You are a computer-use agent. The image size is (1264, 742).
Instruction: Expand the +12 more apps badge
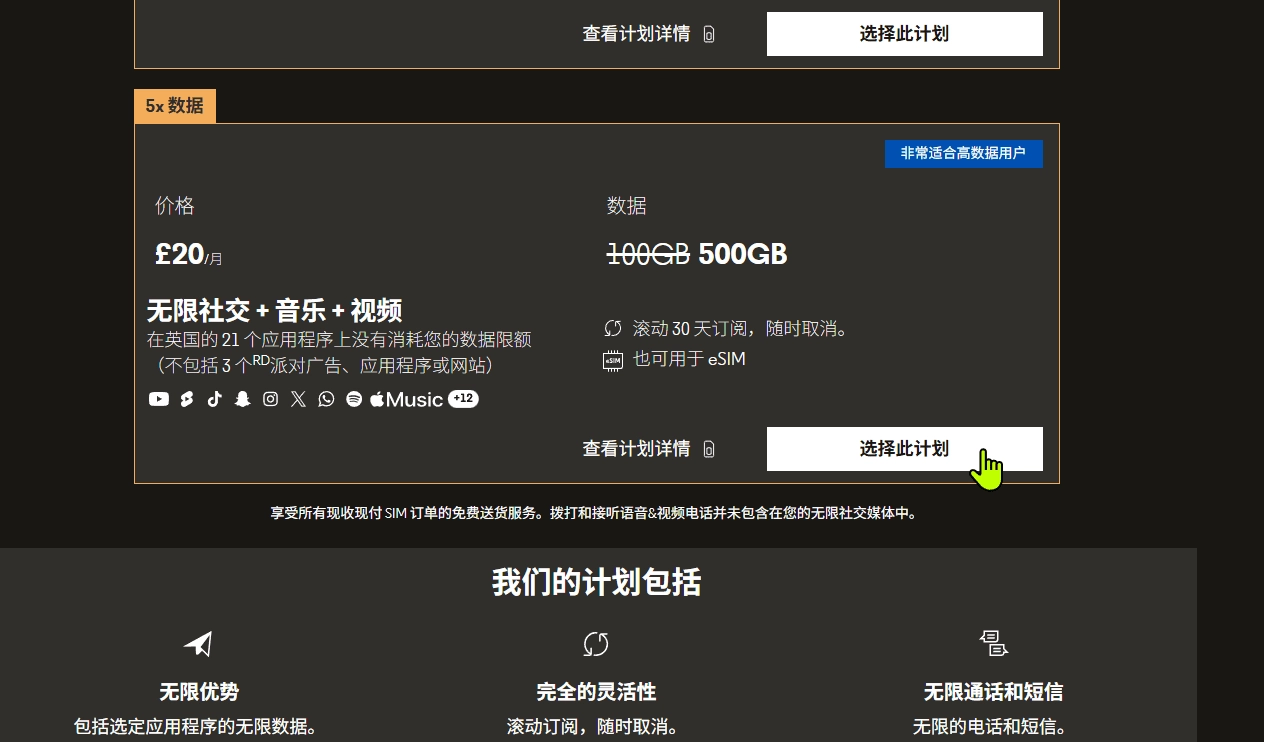(x=463, y=399)
